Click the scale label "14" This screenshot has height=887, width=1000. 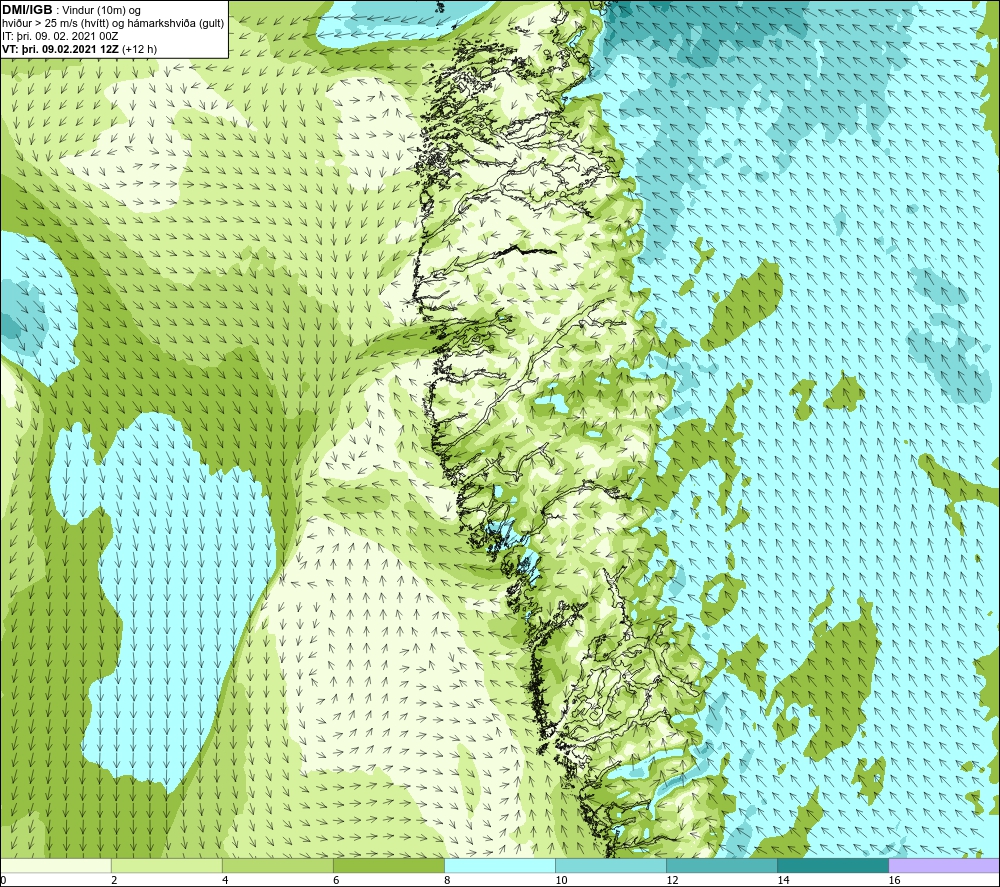[x=783, y=881]
